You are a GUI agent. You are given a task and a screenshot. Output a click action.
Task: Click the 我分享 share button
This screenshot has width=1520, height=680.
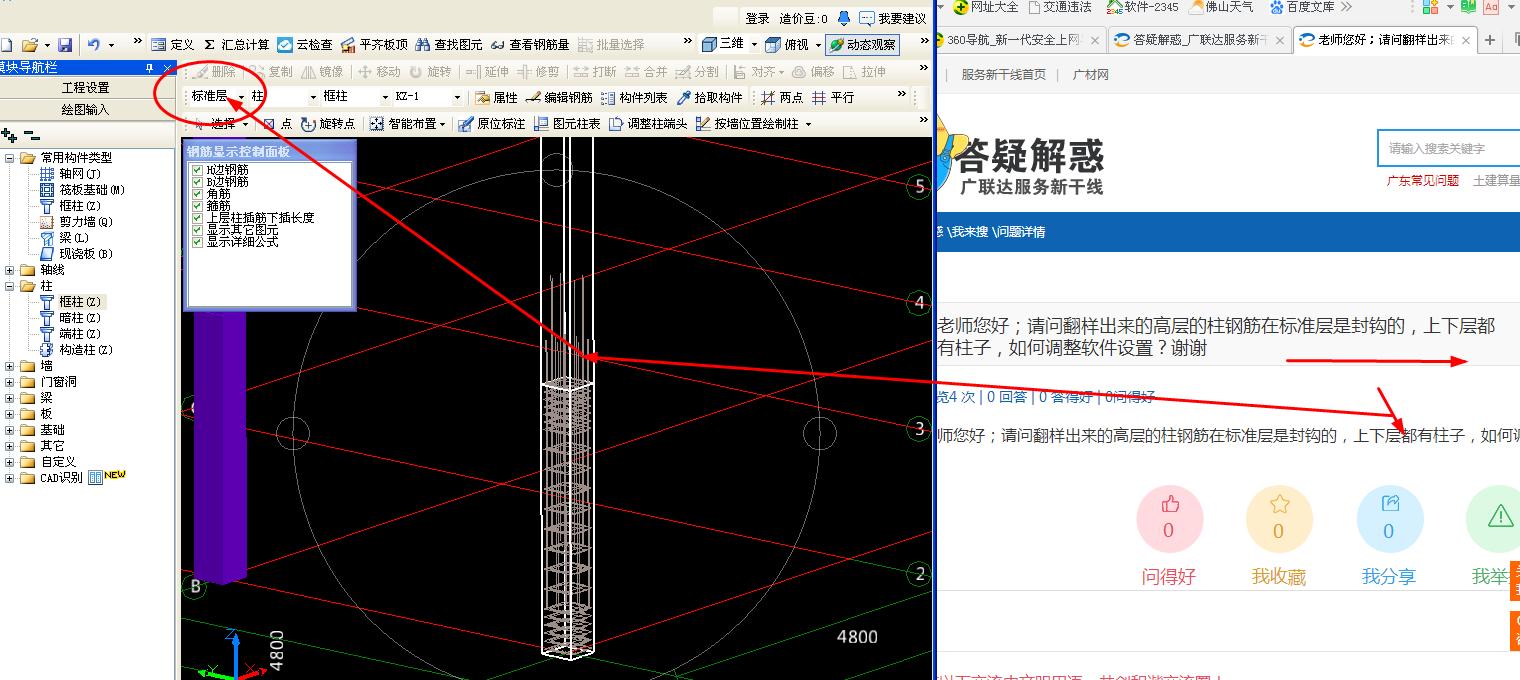(x=1389, y=520)
